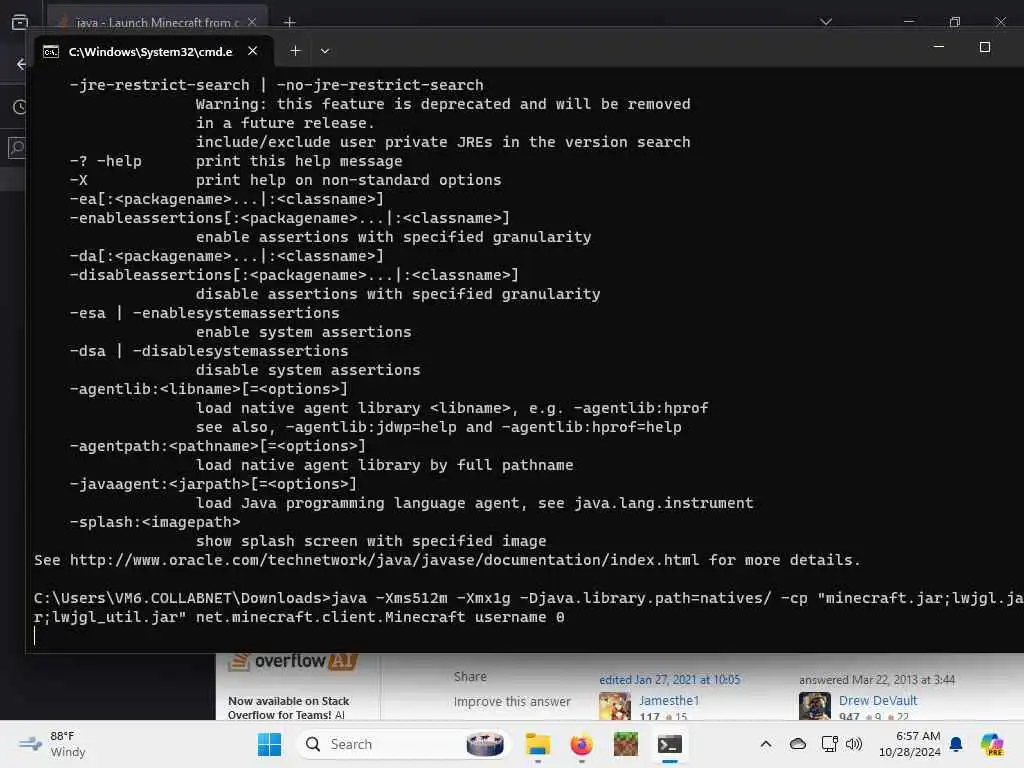Click the Oracle documentation URL text
Viewport: 1024px width, 768px height.
click(x=384, y=560)
